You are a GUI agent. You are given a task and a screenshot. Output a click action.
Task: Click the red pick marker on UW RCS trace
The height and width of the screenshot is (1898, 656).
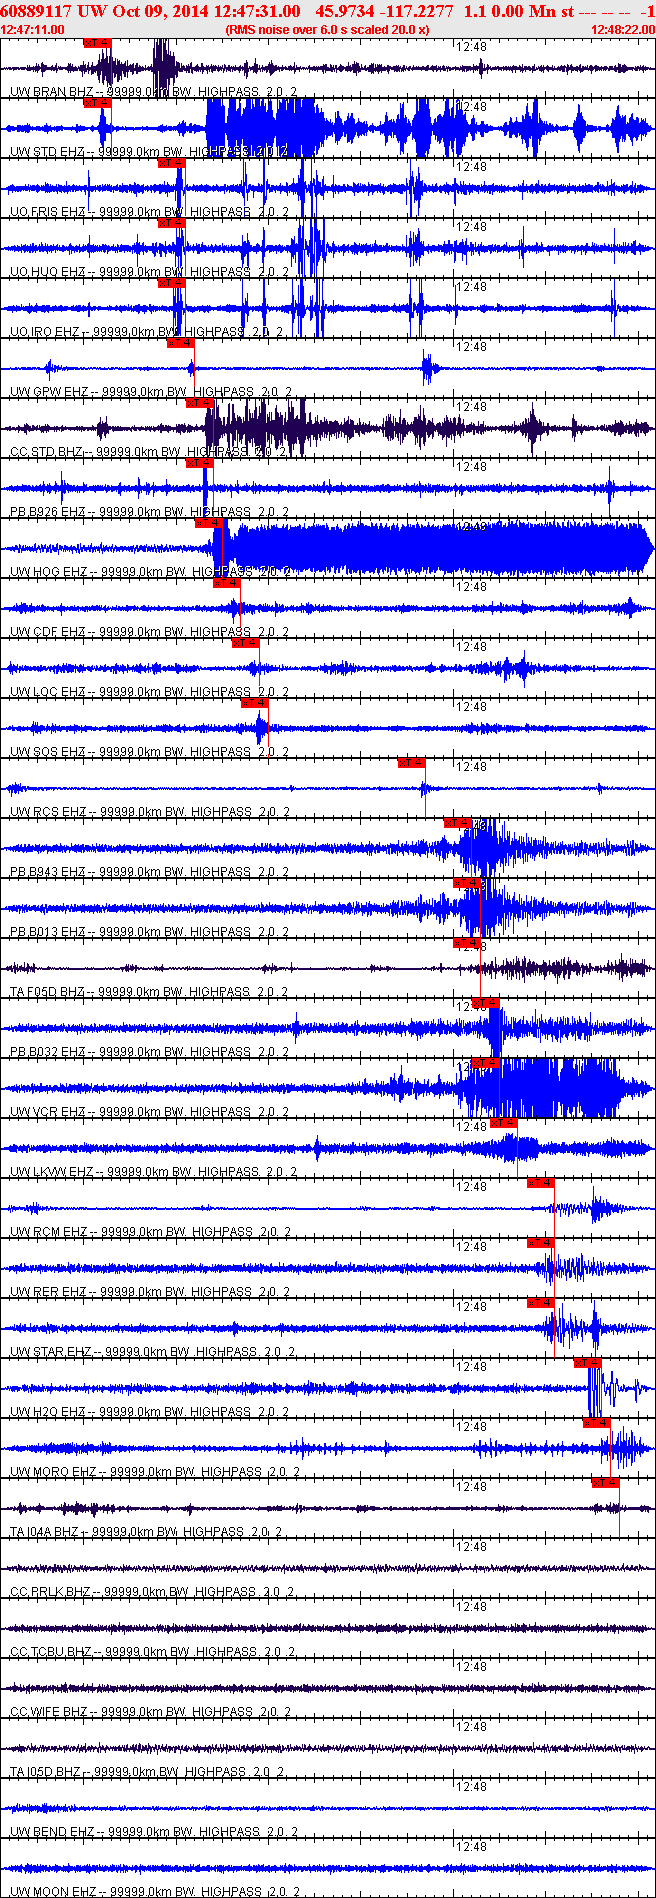411,763
